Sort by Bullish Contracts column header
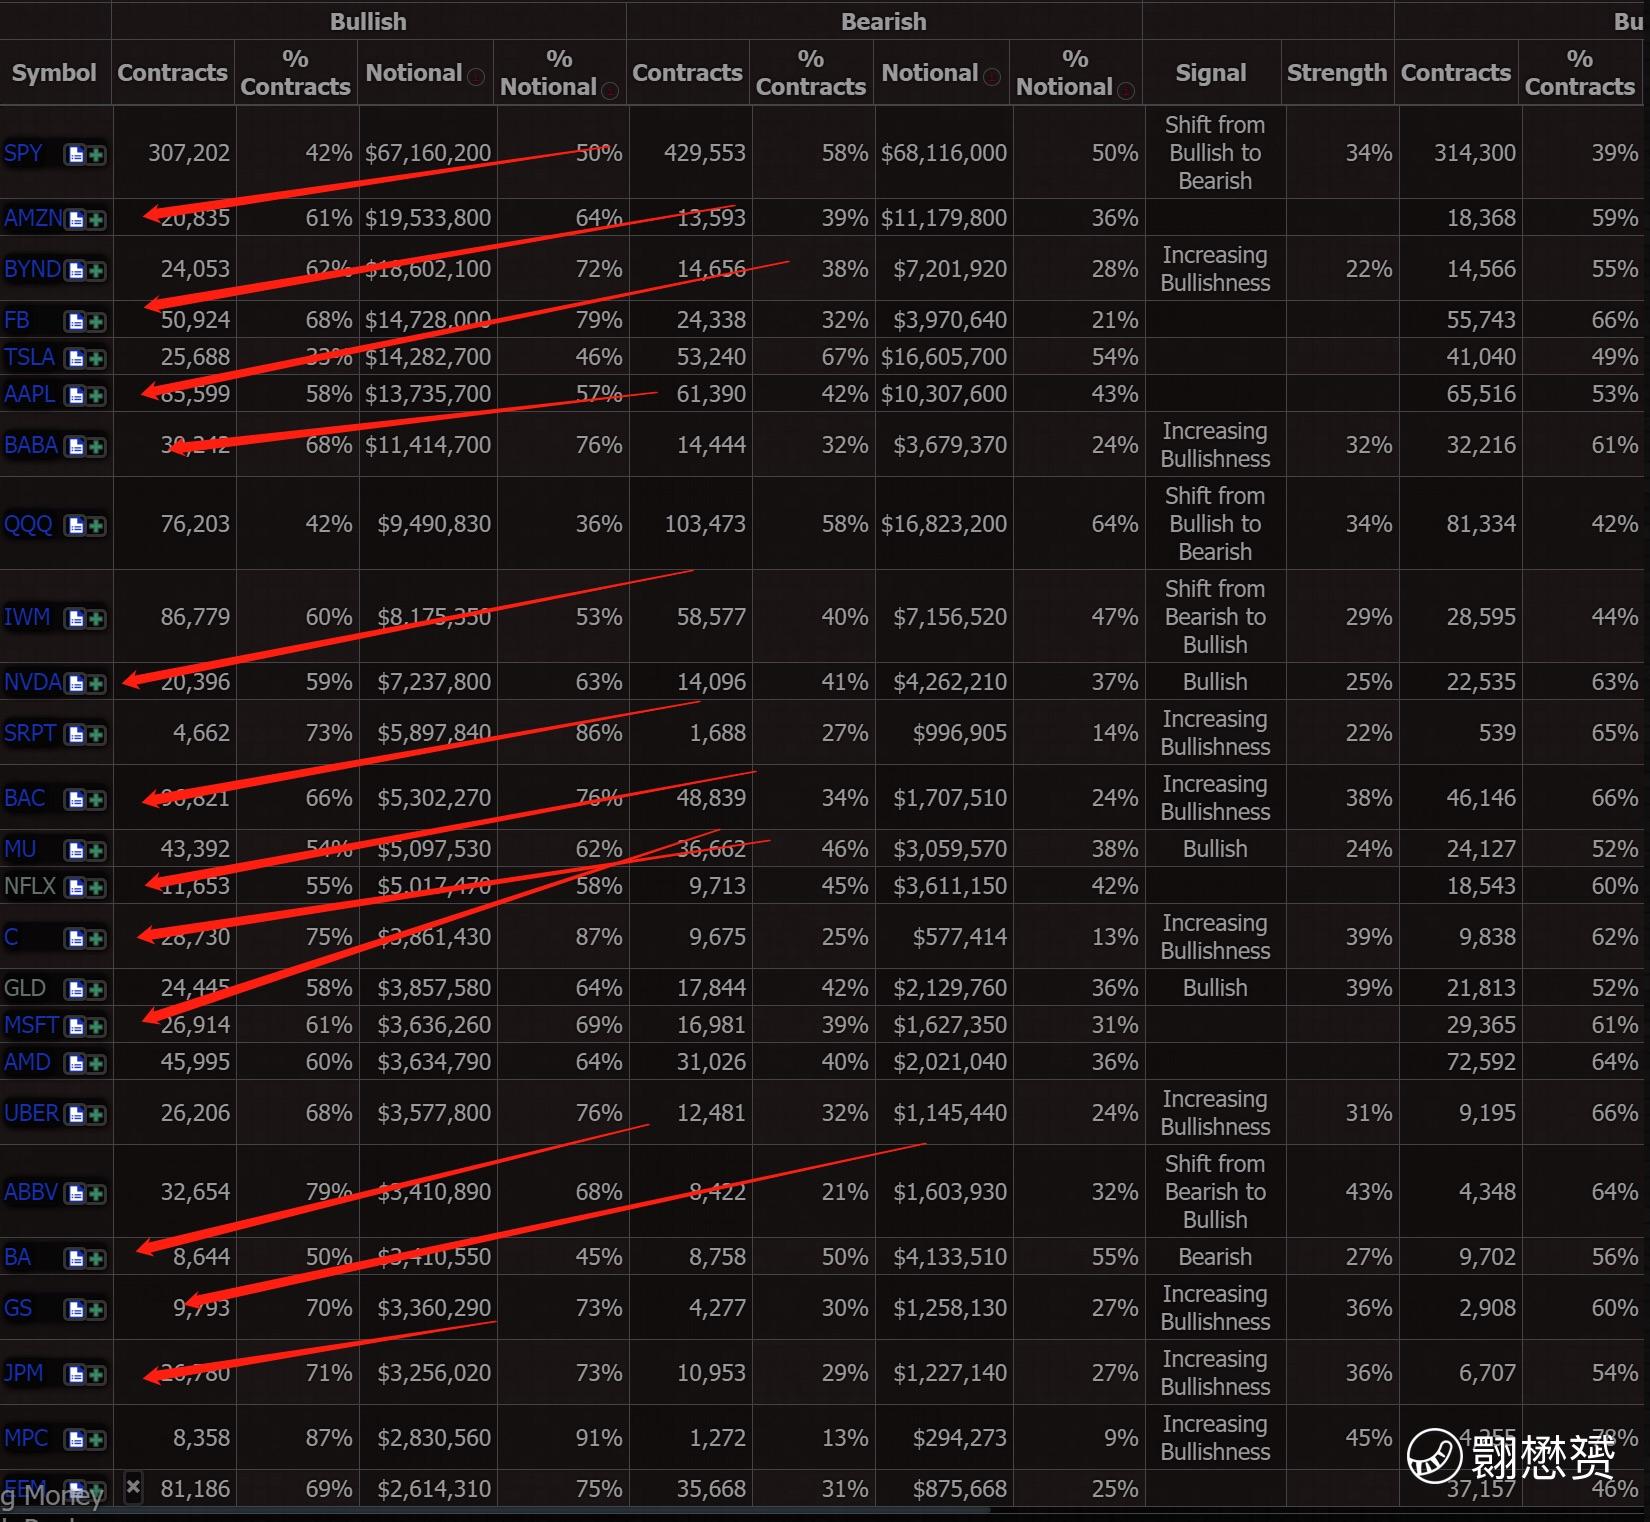 tap(172, 73)
